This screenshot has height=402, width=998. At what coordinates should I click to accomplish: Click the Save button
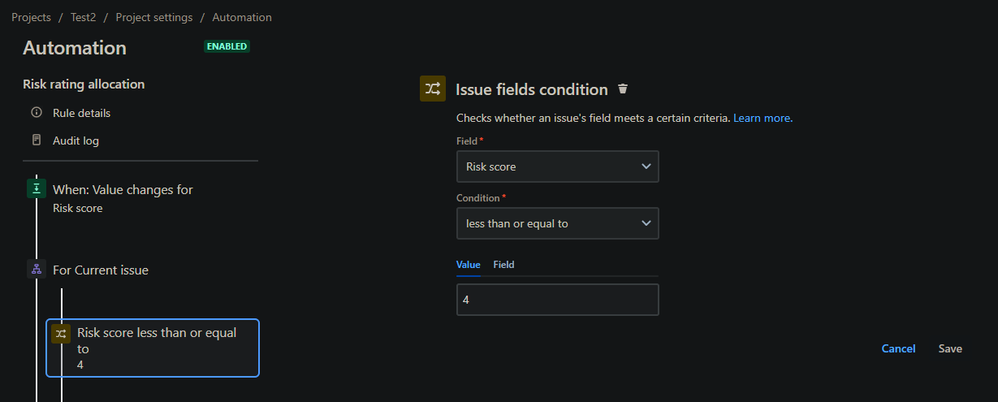point(950,349)
